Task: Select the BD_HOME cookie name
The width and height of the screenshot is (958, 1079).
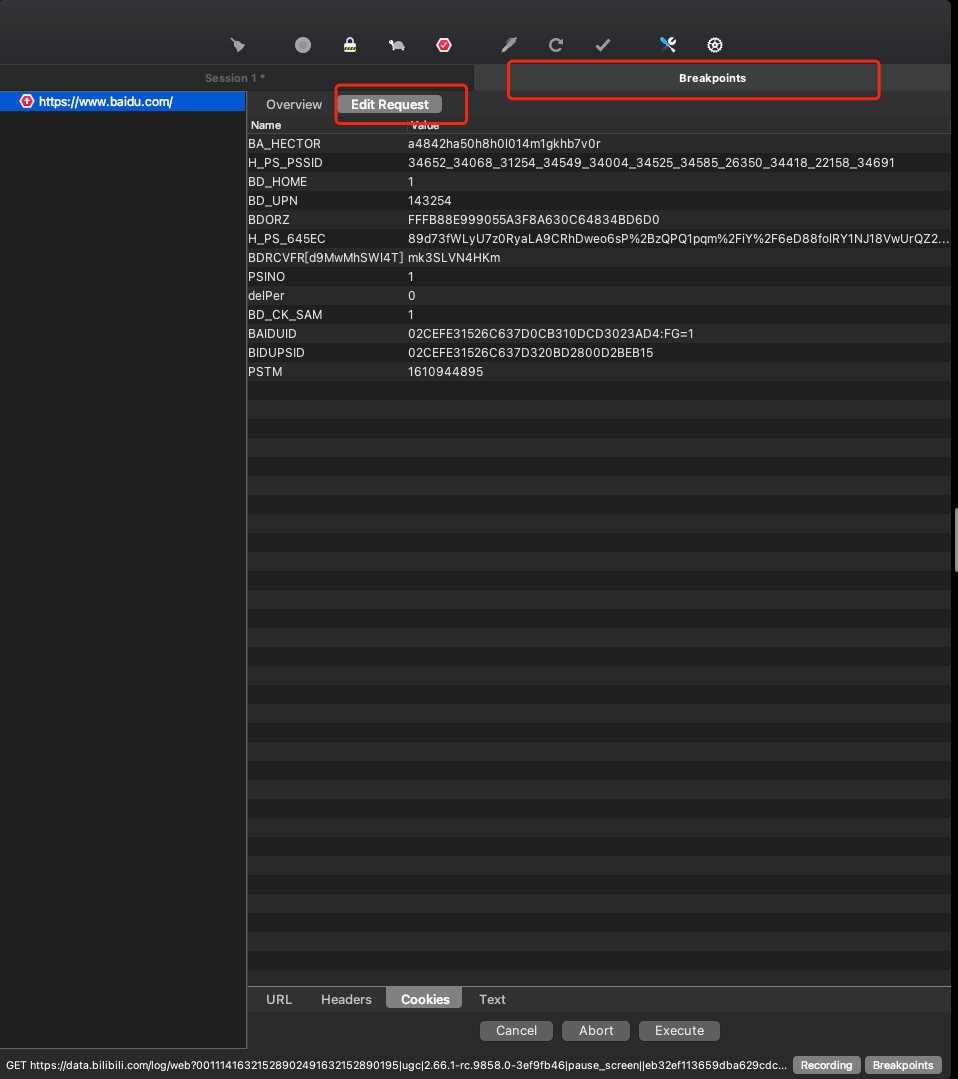Action: (277, 182)
